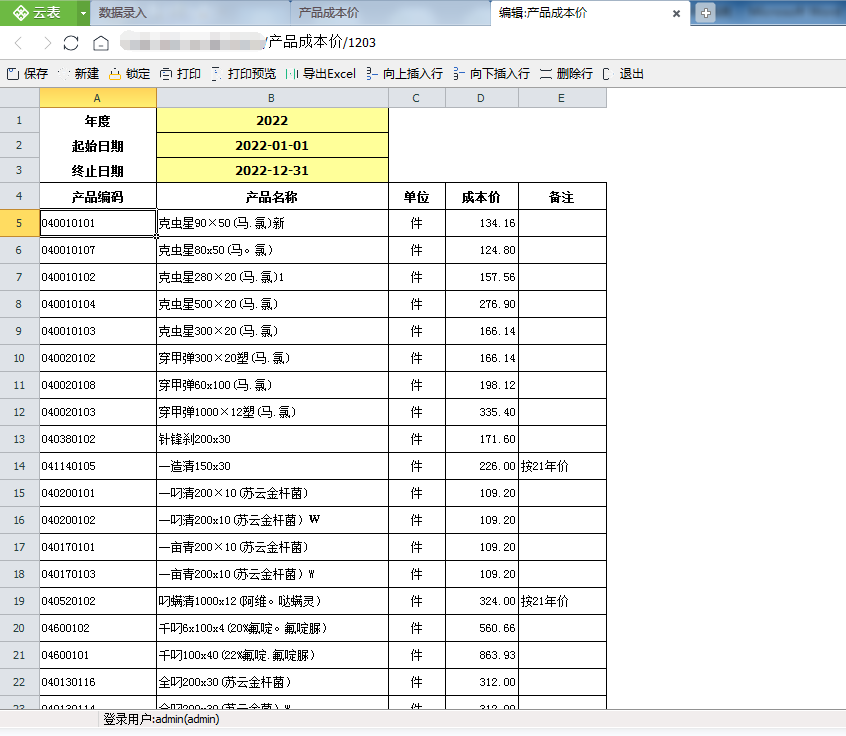846x736 pixels.
Task: Click the Export Excel (导出Excel) icon
Action: (292, 74)
